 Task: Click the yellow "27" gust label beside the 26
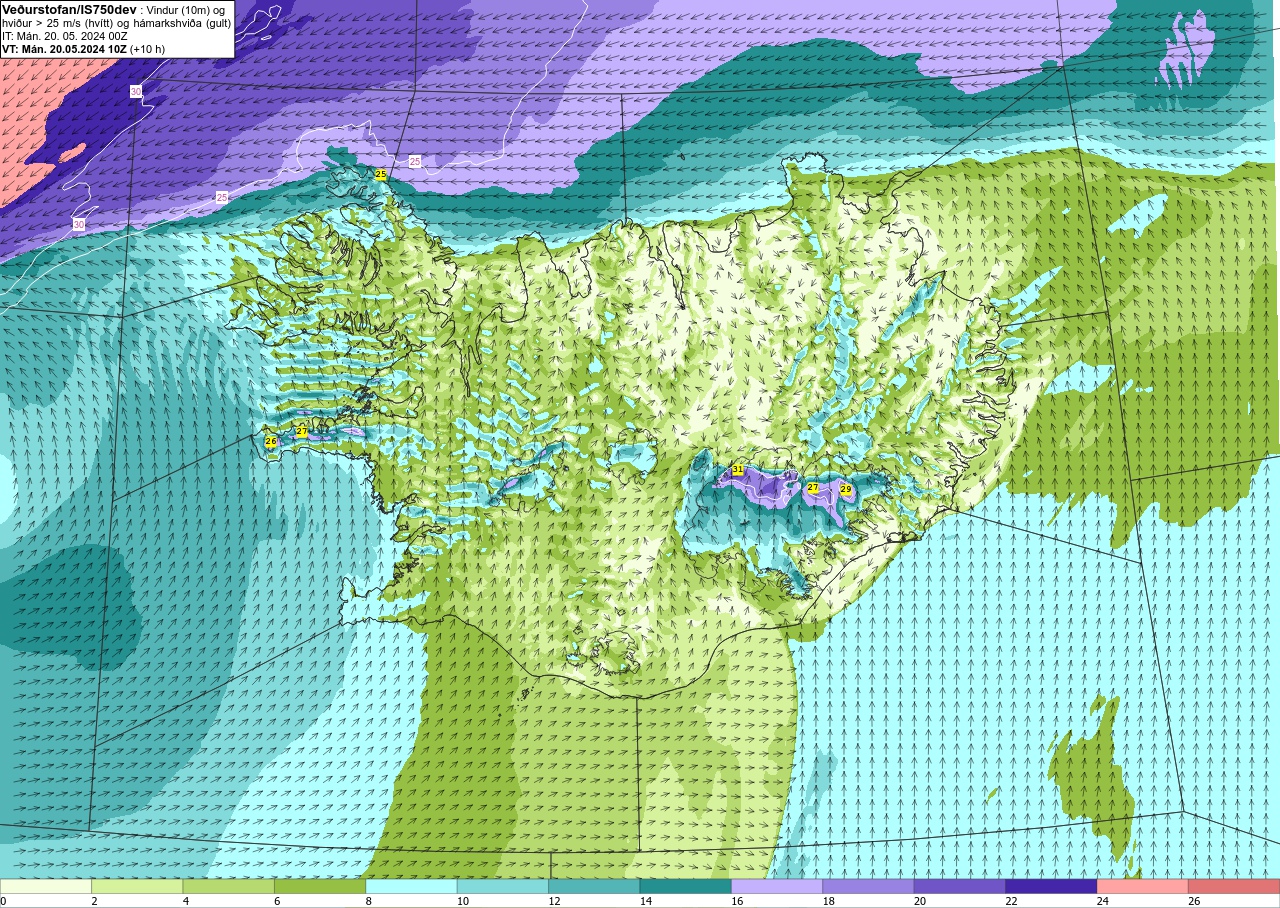click(x=302, y=431)
